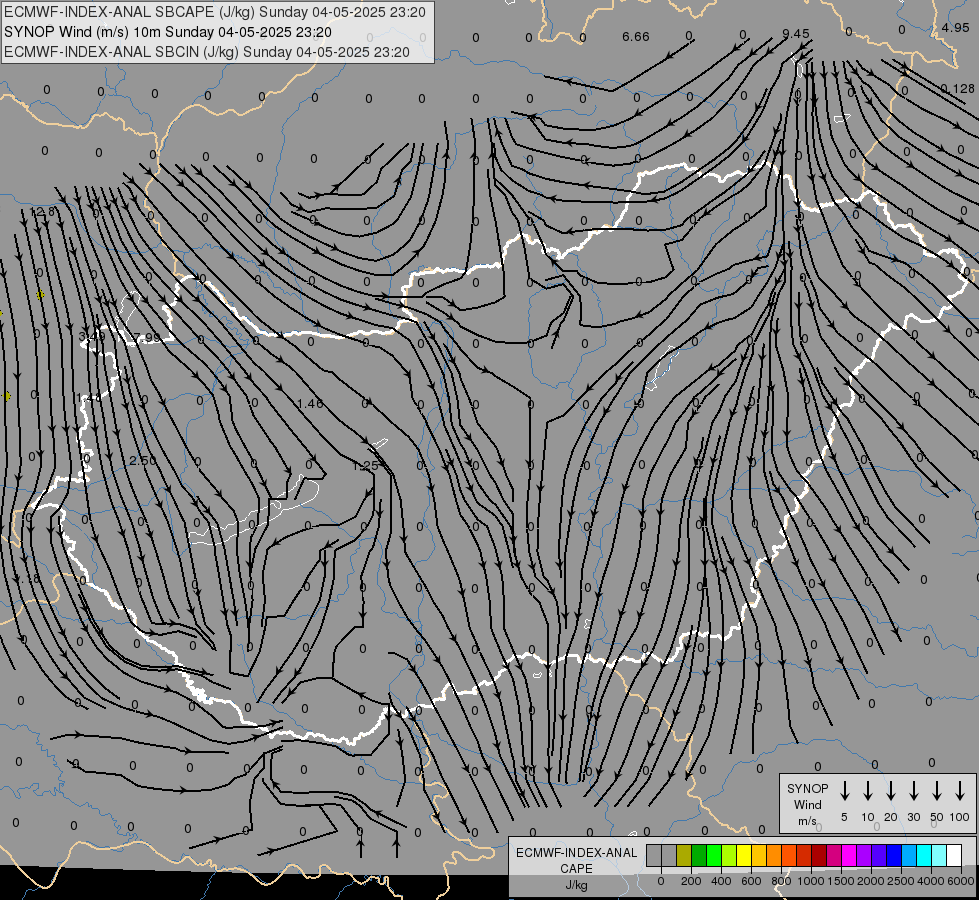Click the 4.95 value in the corner
979x900 pixels.
pyautogui.click(x=955, y=27)
